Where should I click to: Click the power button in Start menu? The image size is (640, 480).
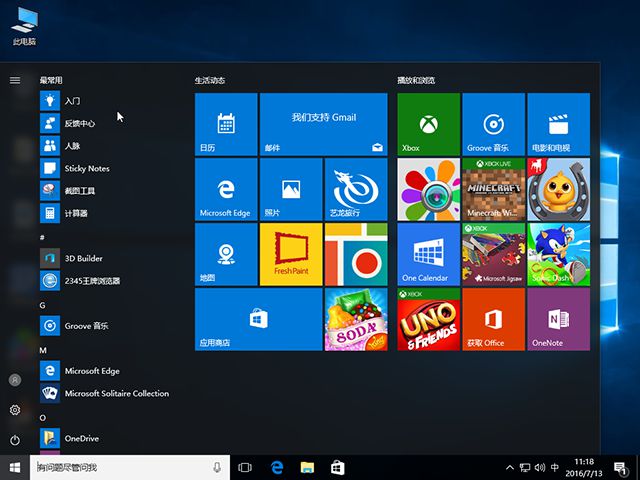15,440
